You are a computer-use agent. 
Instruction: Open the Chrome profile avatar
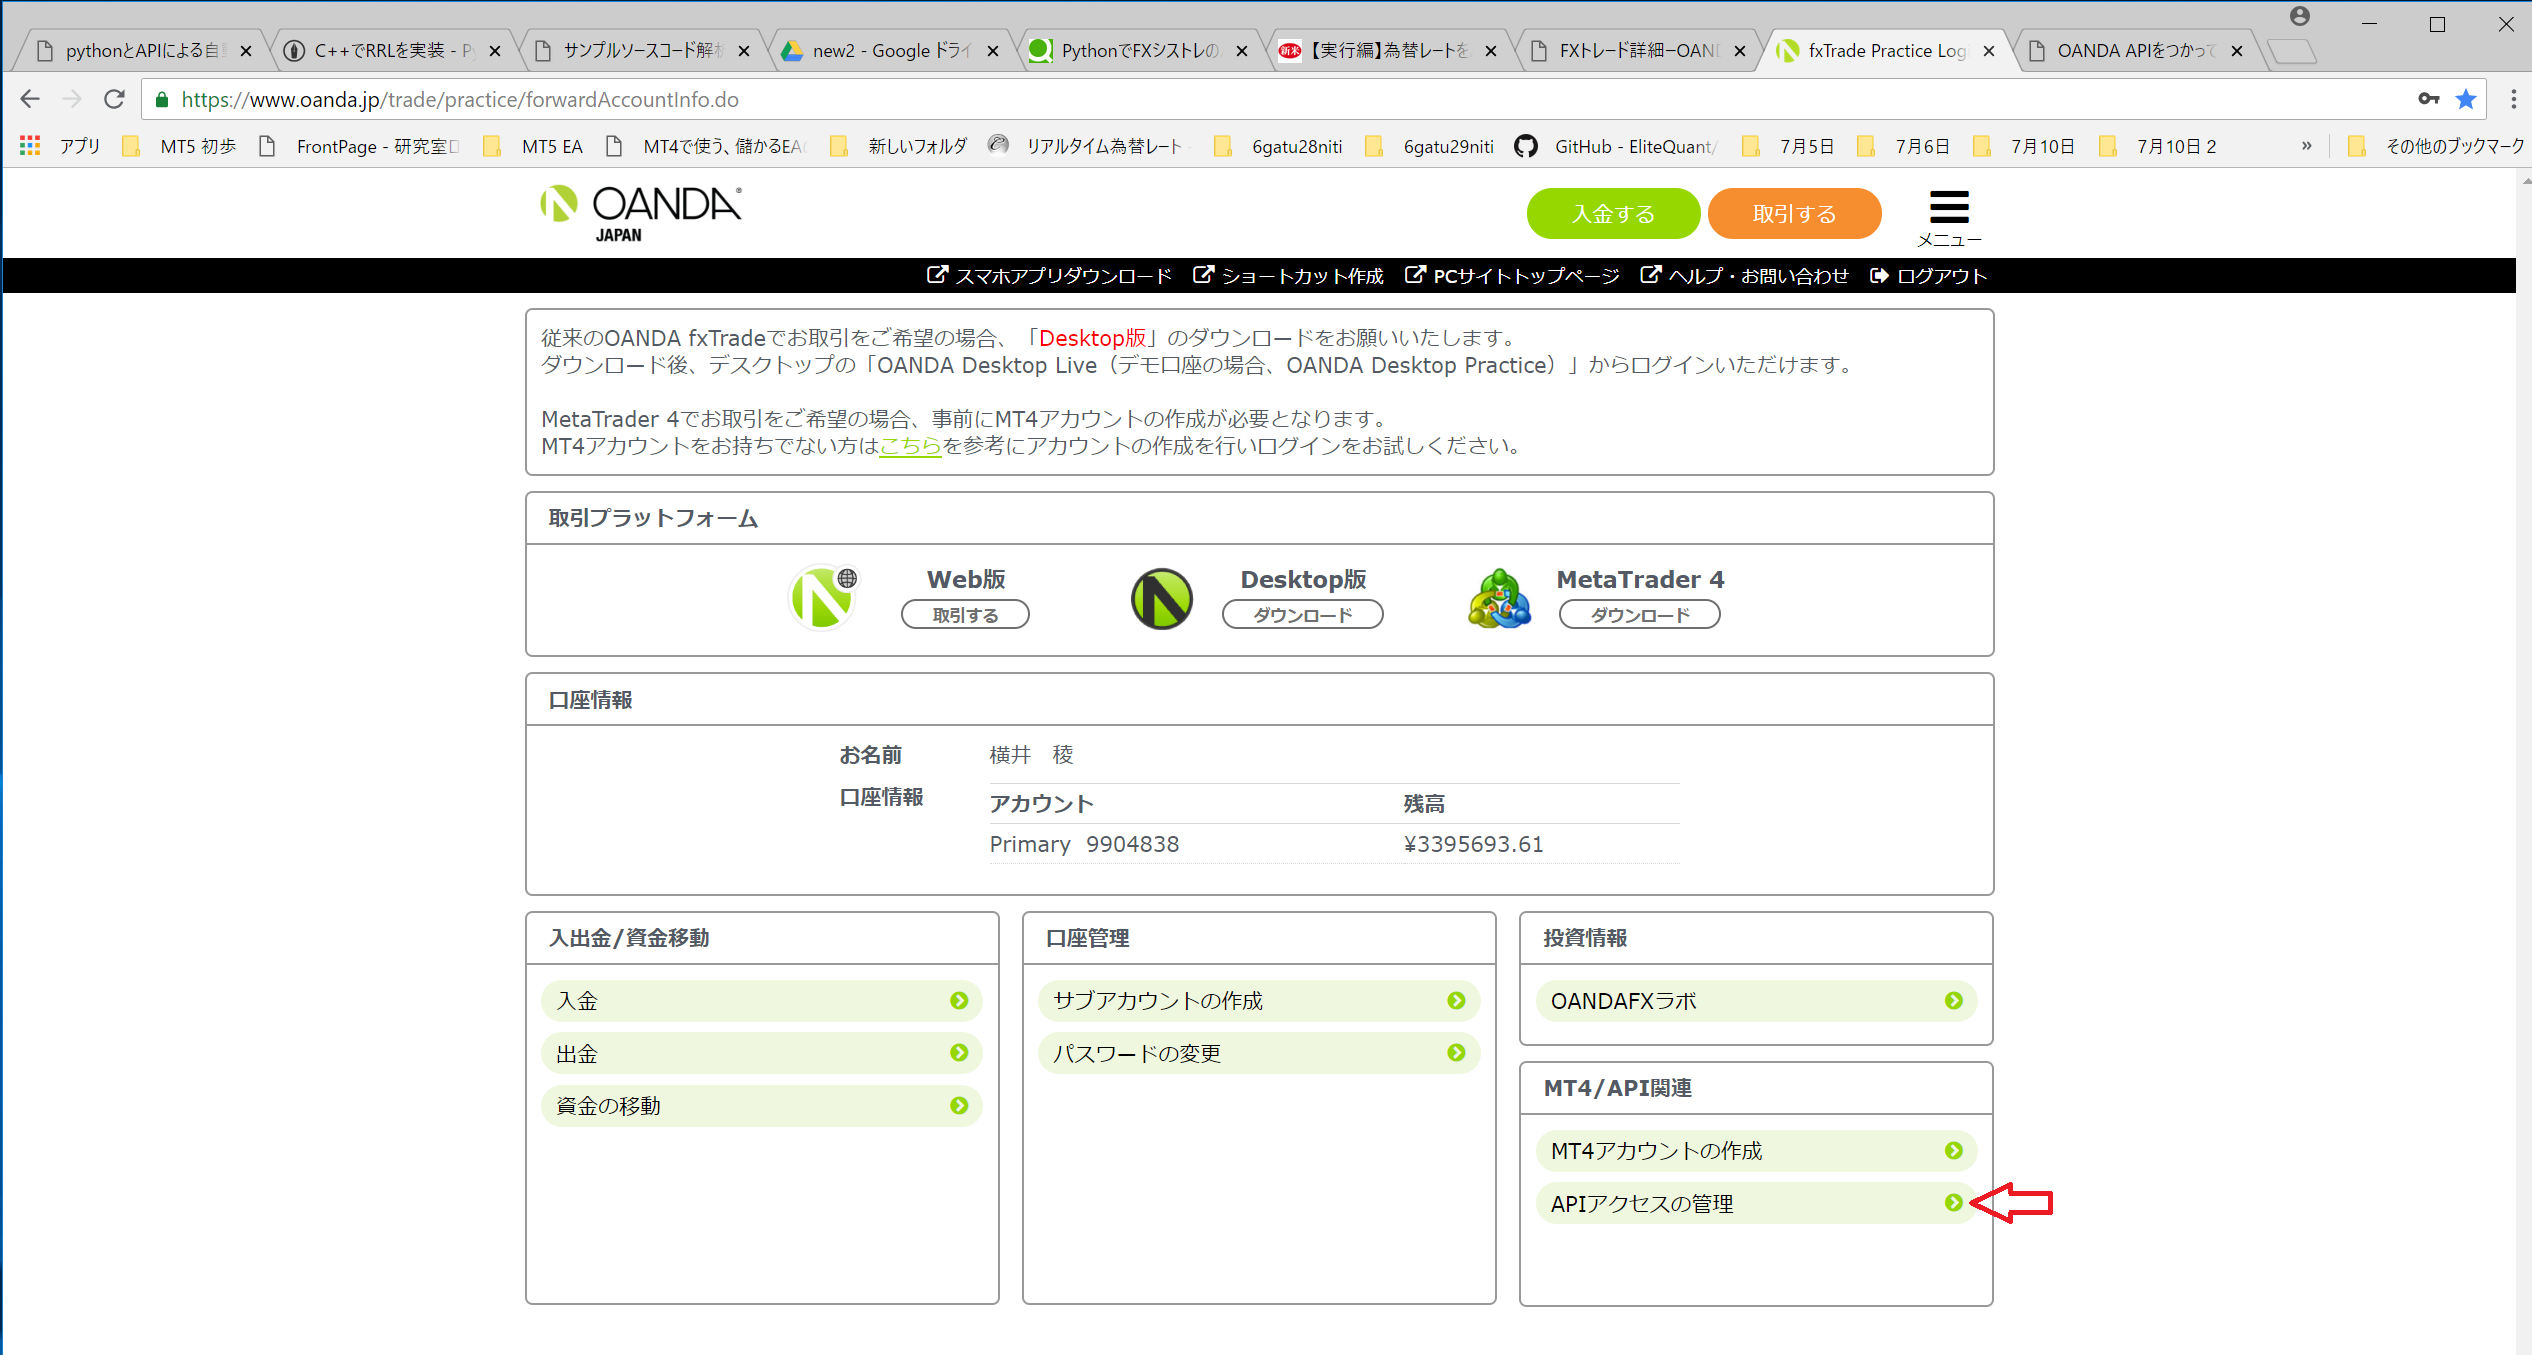[2301, 16]
